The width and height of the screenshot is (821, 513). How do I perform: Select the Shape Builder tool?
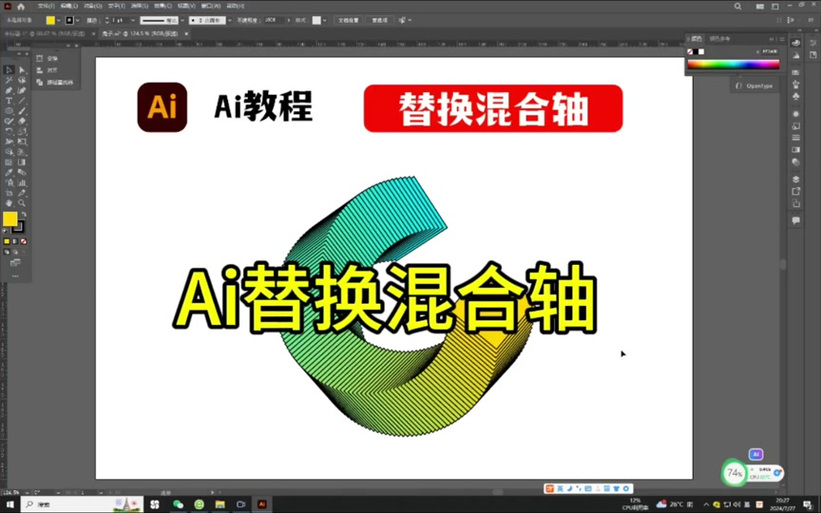(9, 152)
